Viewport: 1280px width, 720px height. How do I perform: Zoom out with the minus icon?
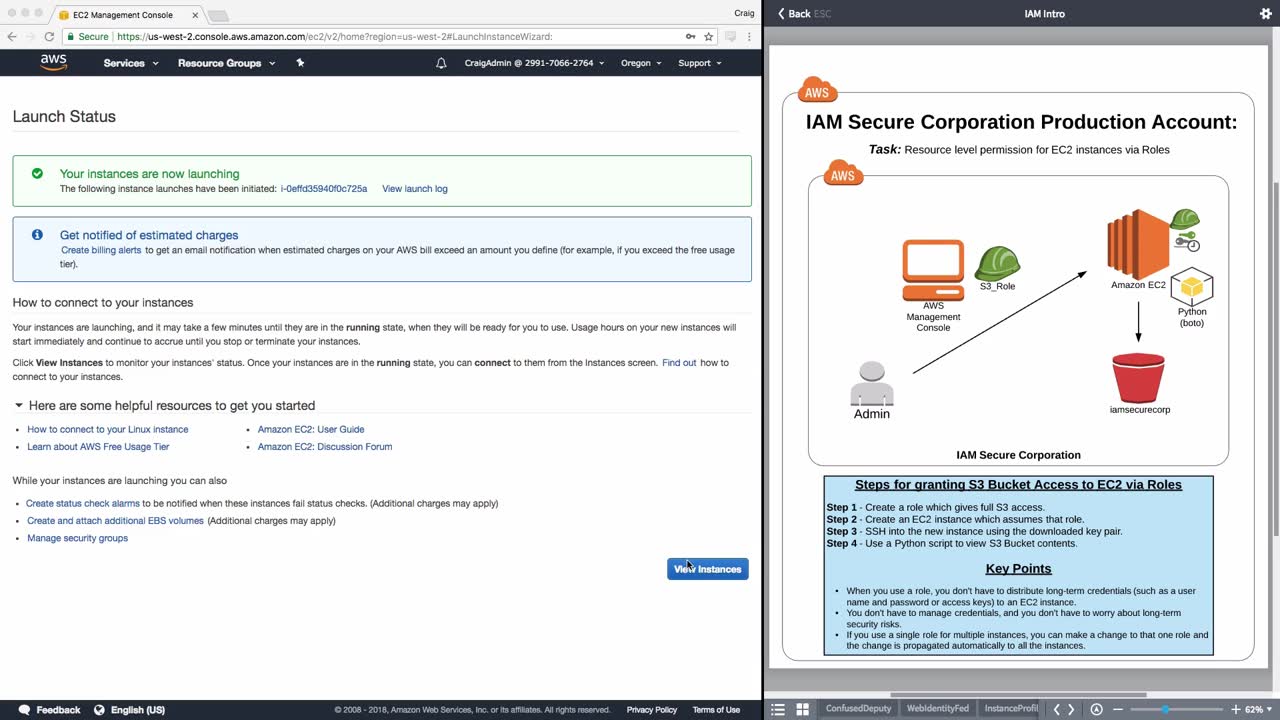(x=1120, y=709)
